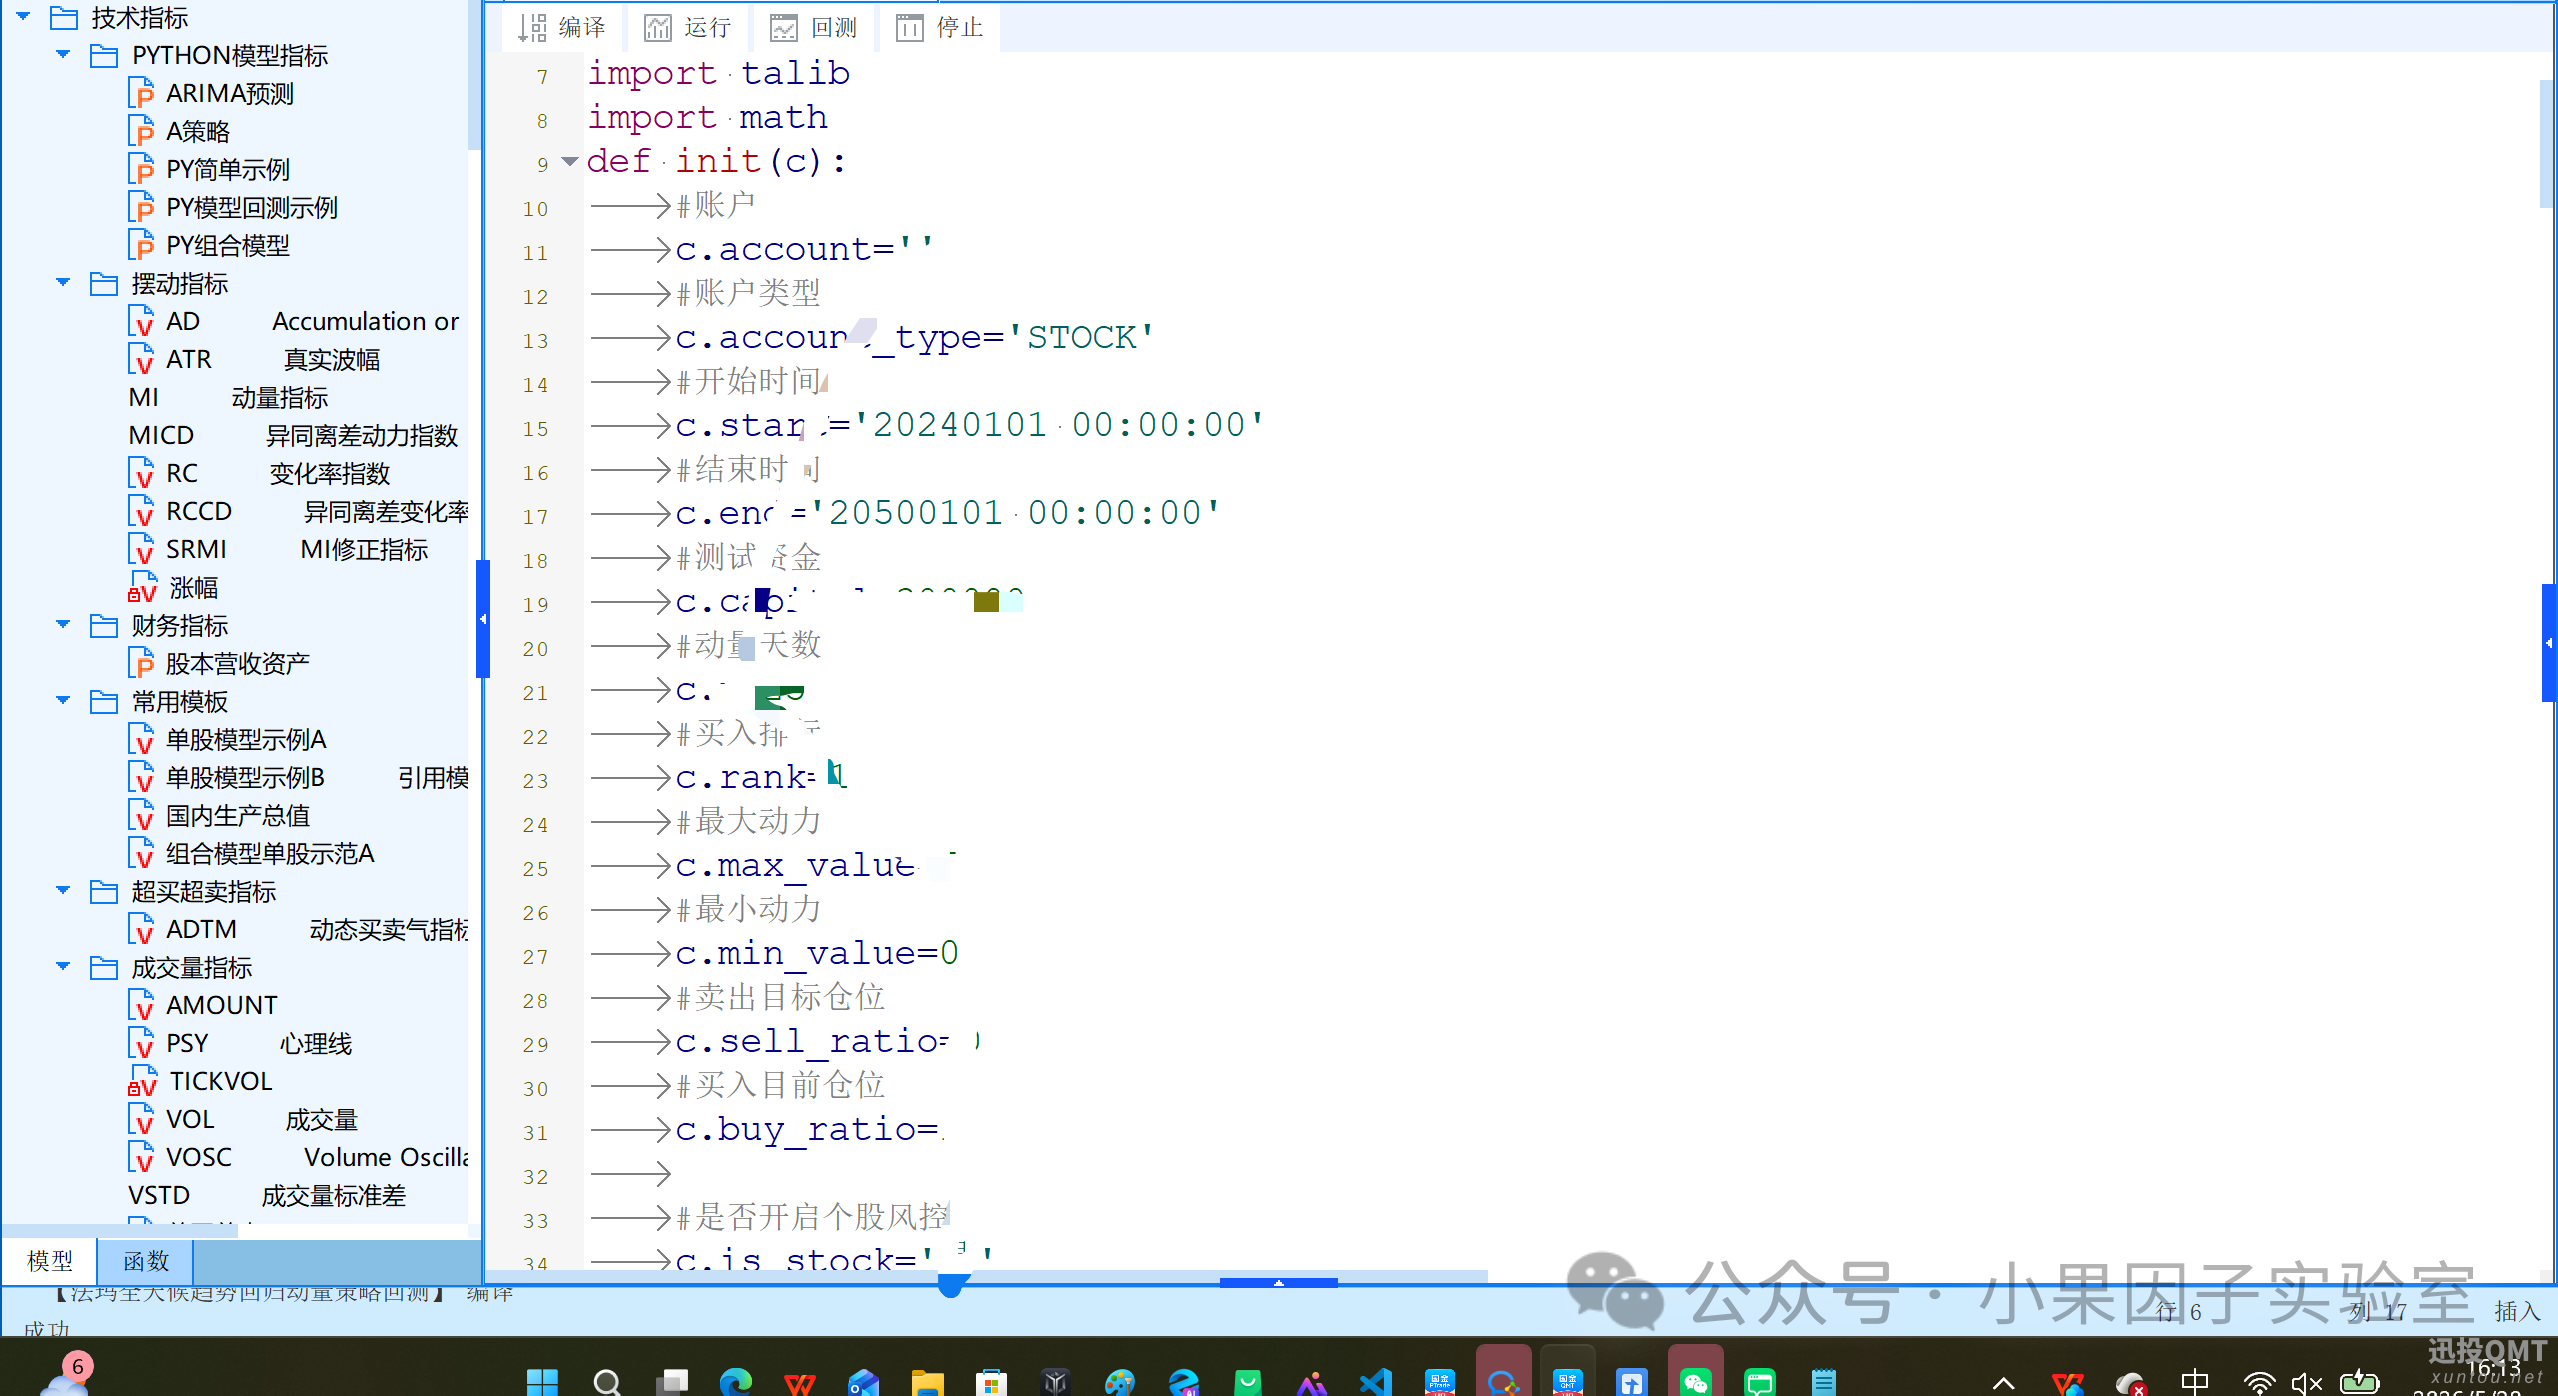Select MICD 异同离差动力指数 row

(x=293, y=435)
